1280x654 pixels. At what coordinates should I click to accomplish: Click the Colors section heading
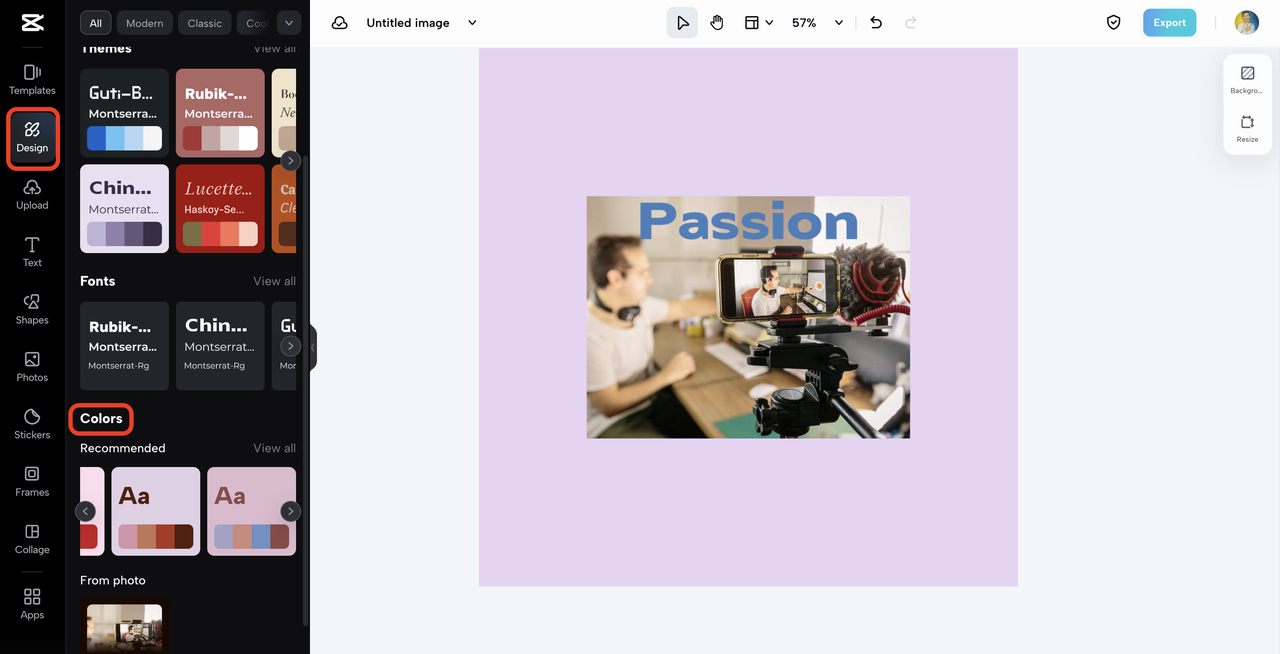(101, 418)
